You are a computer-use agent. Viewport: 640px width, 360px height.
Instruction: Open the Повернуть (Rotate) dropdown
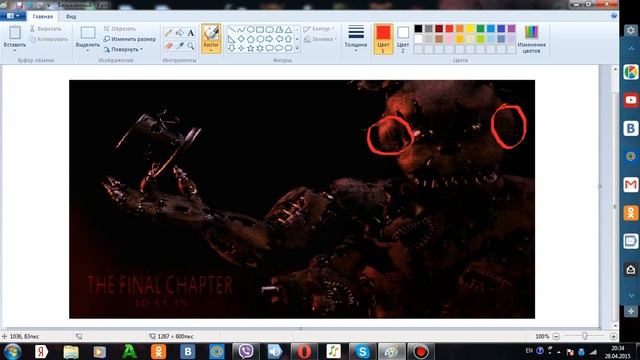point(124,49)
